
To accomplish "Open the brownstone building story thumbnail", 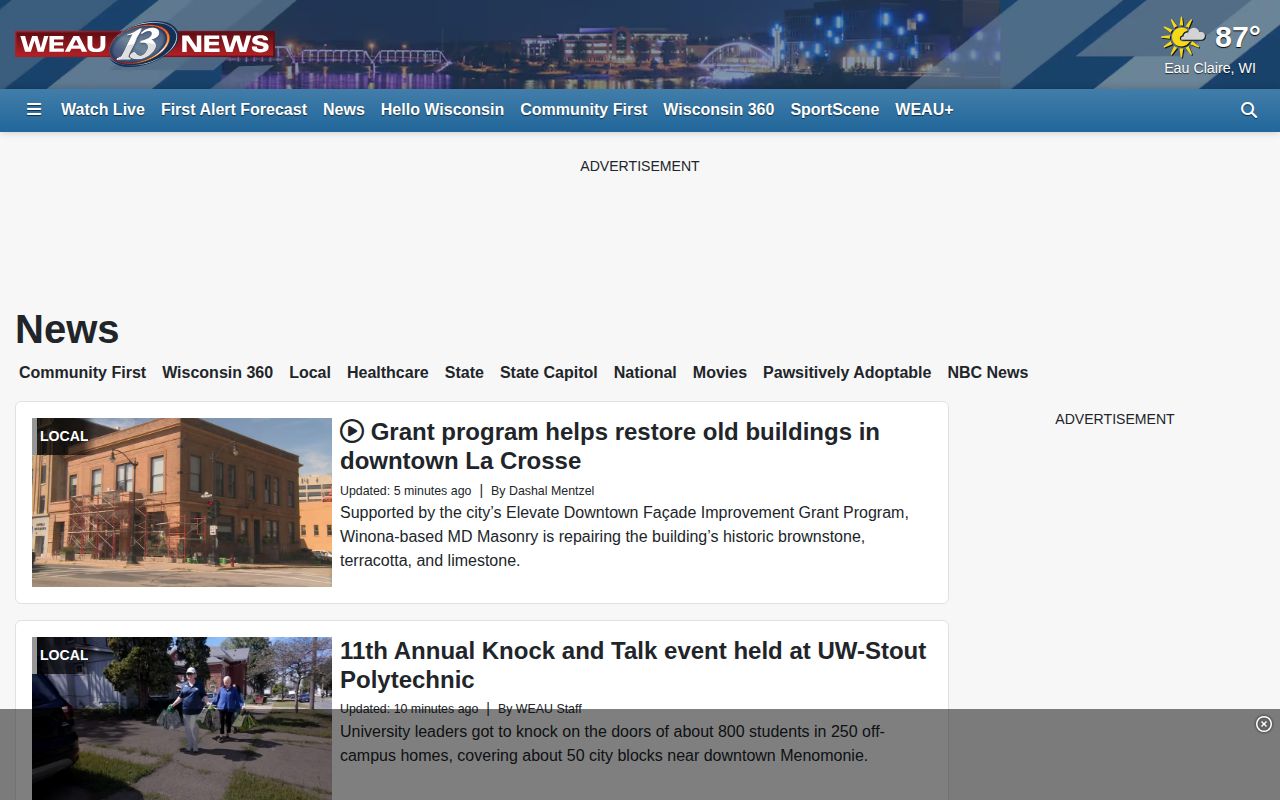I will pyautogui.click(x=182, y=502).
